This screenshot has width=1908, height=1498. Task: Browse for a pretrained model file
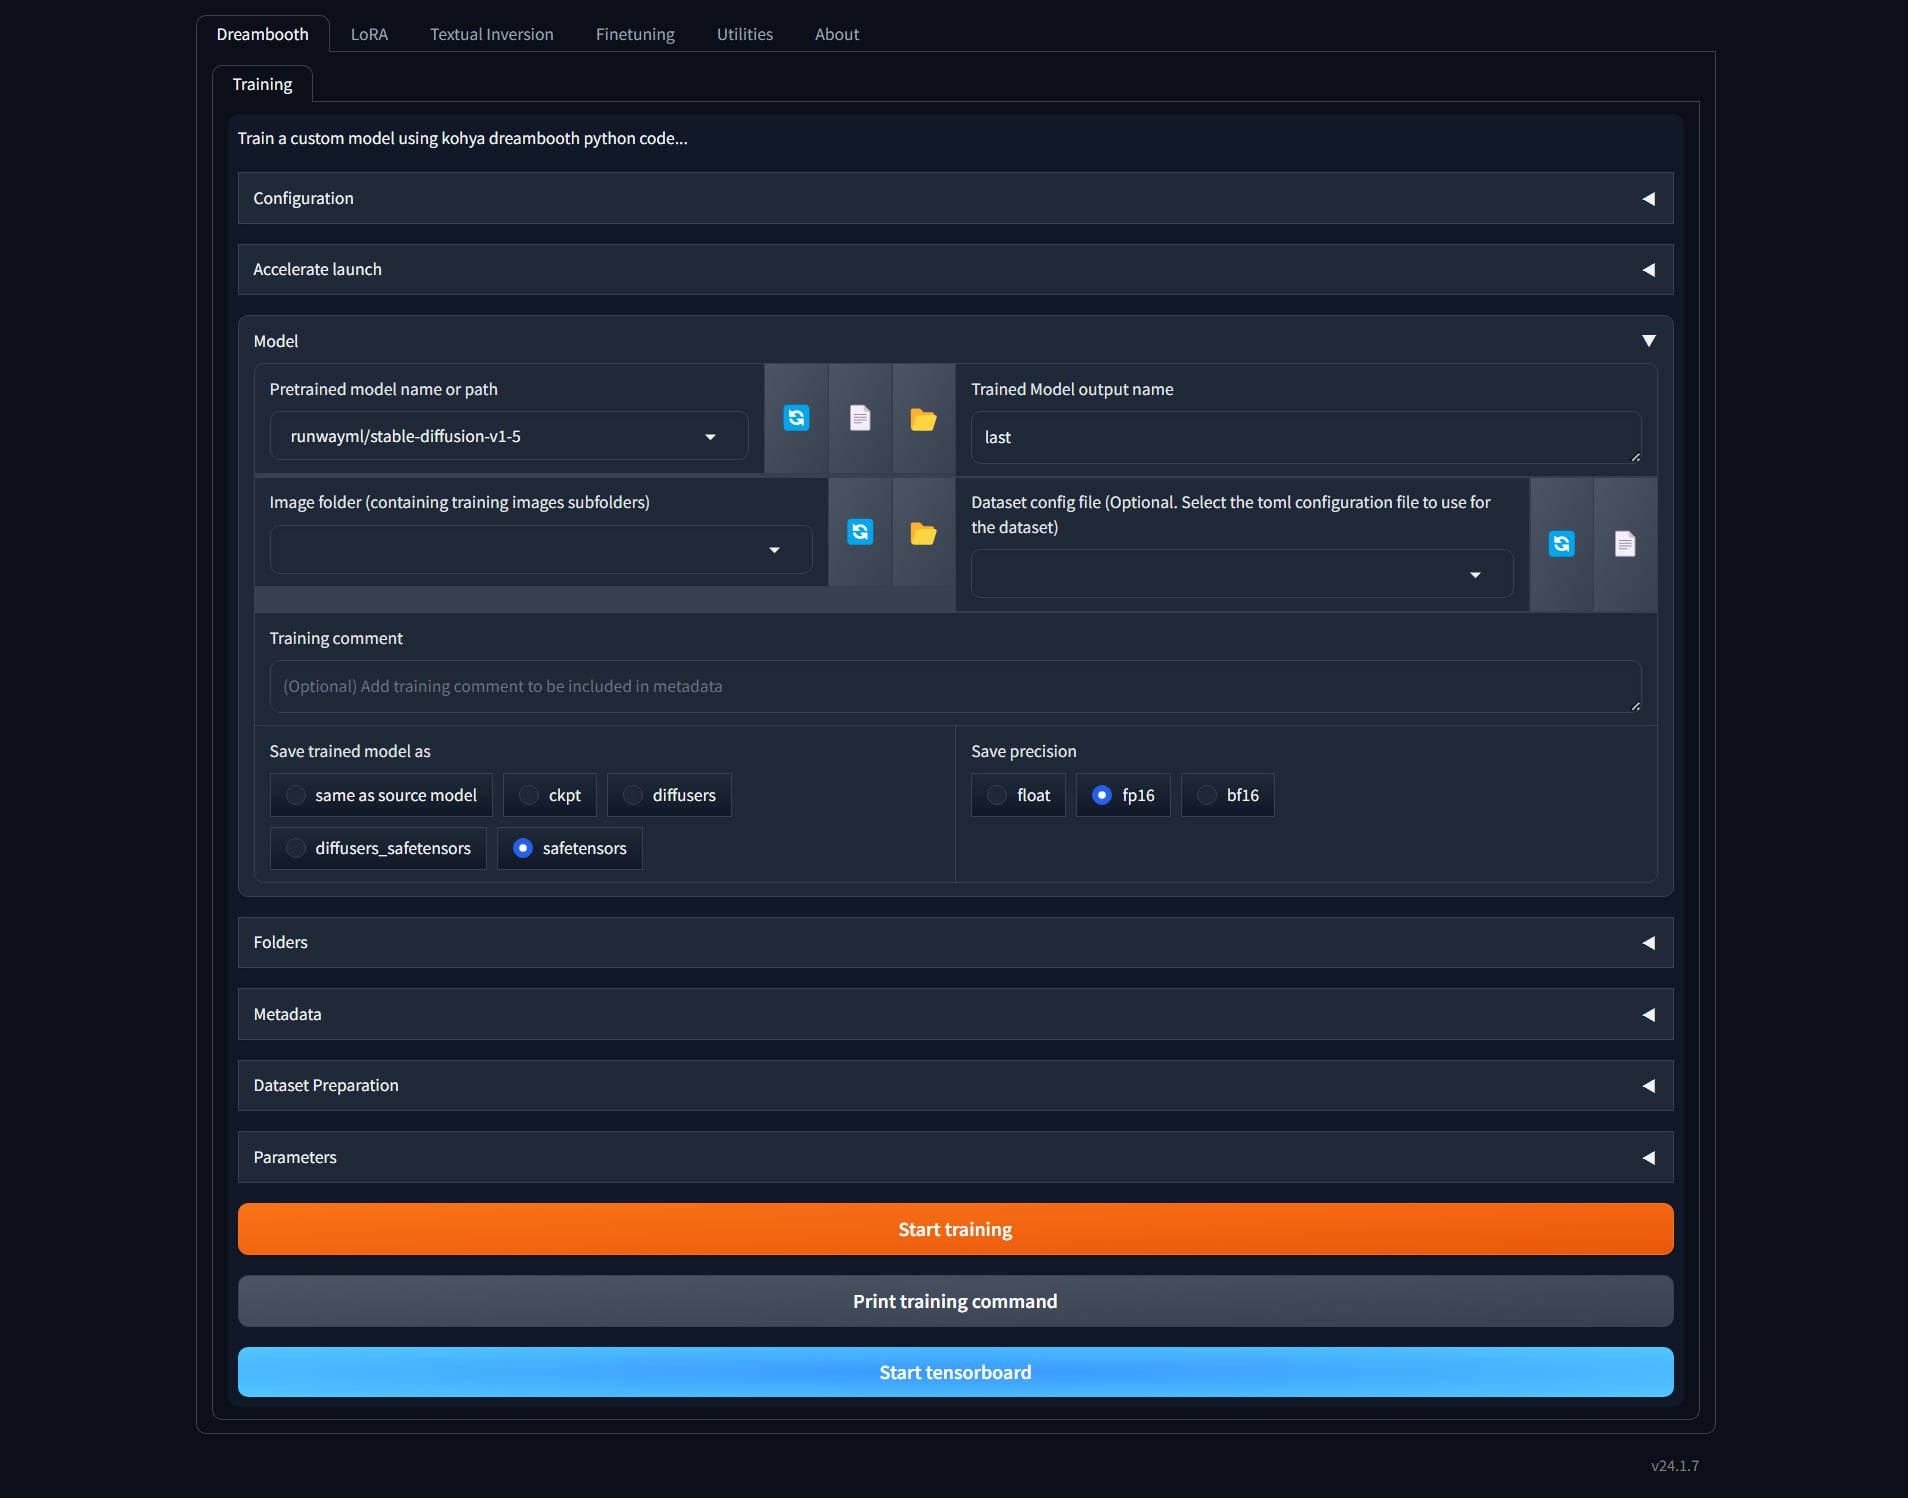tap(860, 418)
